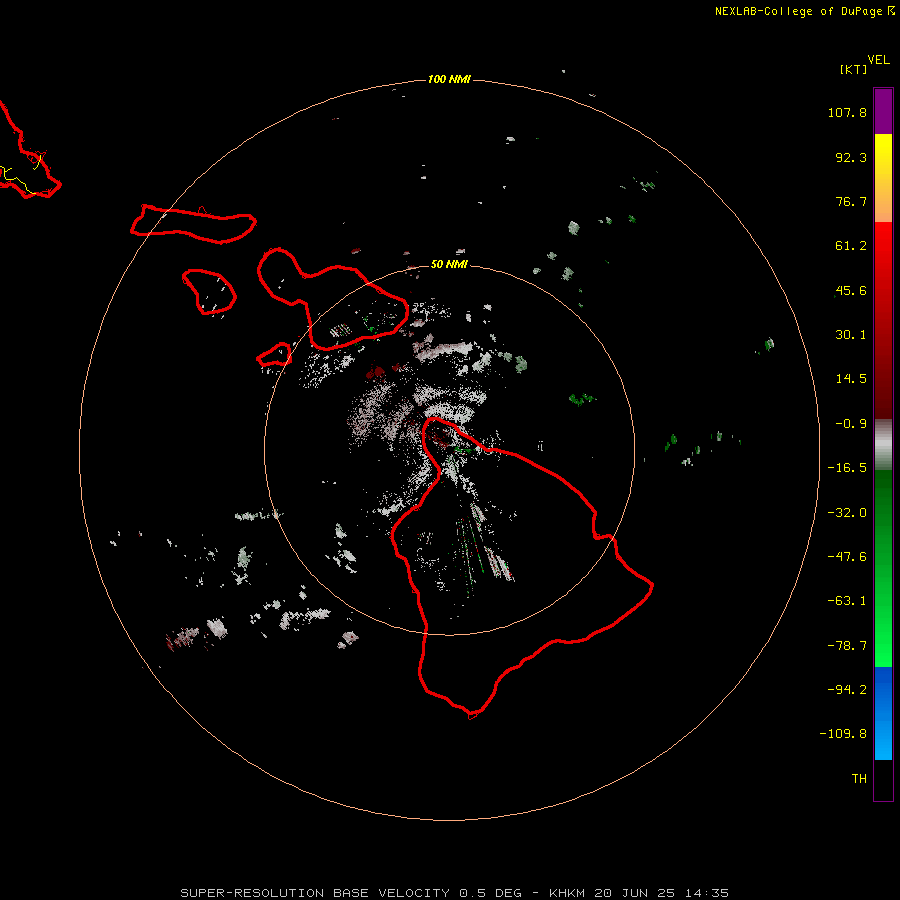Click the 76.7 legend value

coord(851,201)
